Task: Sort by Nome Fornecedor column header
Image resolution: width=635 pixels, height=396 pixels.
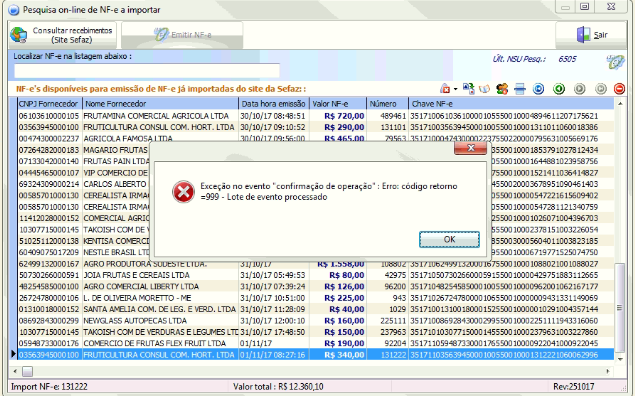Action: click(160, 104)
